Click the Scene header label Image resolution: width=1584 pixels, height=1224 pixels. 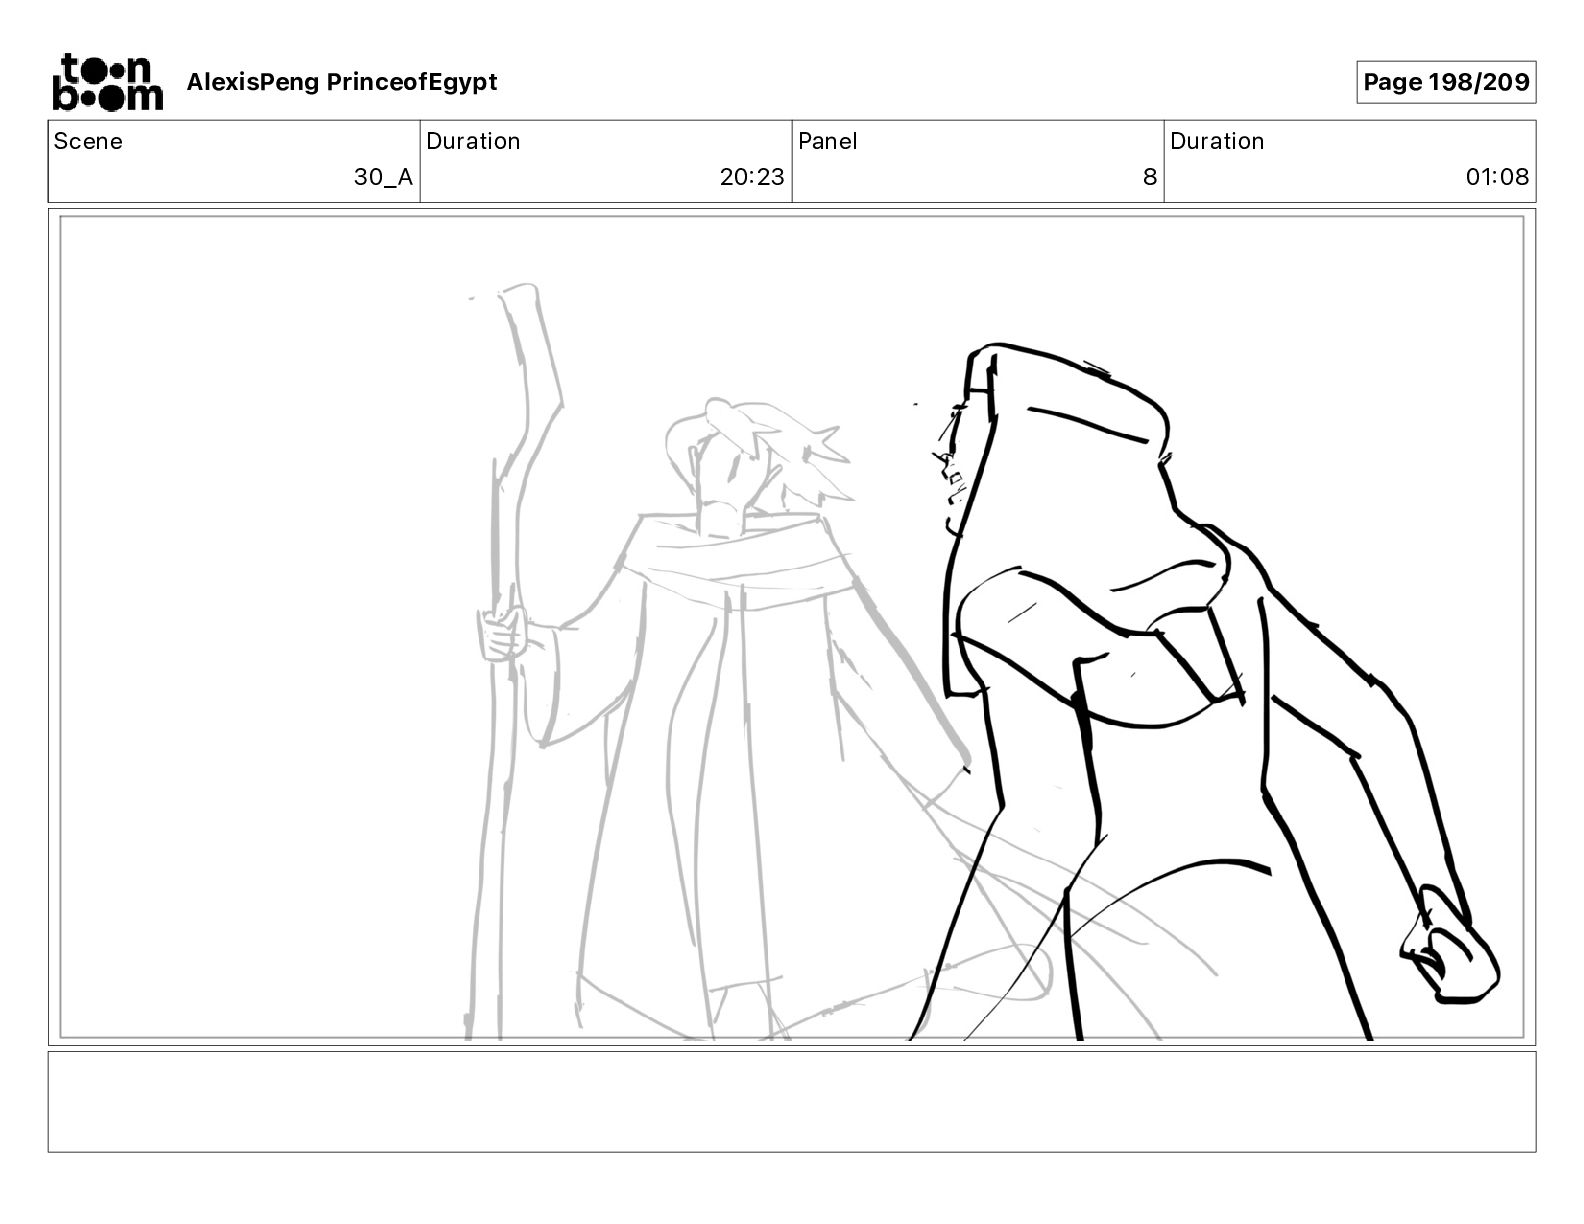tap(88, 141)
